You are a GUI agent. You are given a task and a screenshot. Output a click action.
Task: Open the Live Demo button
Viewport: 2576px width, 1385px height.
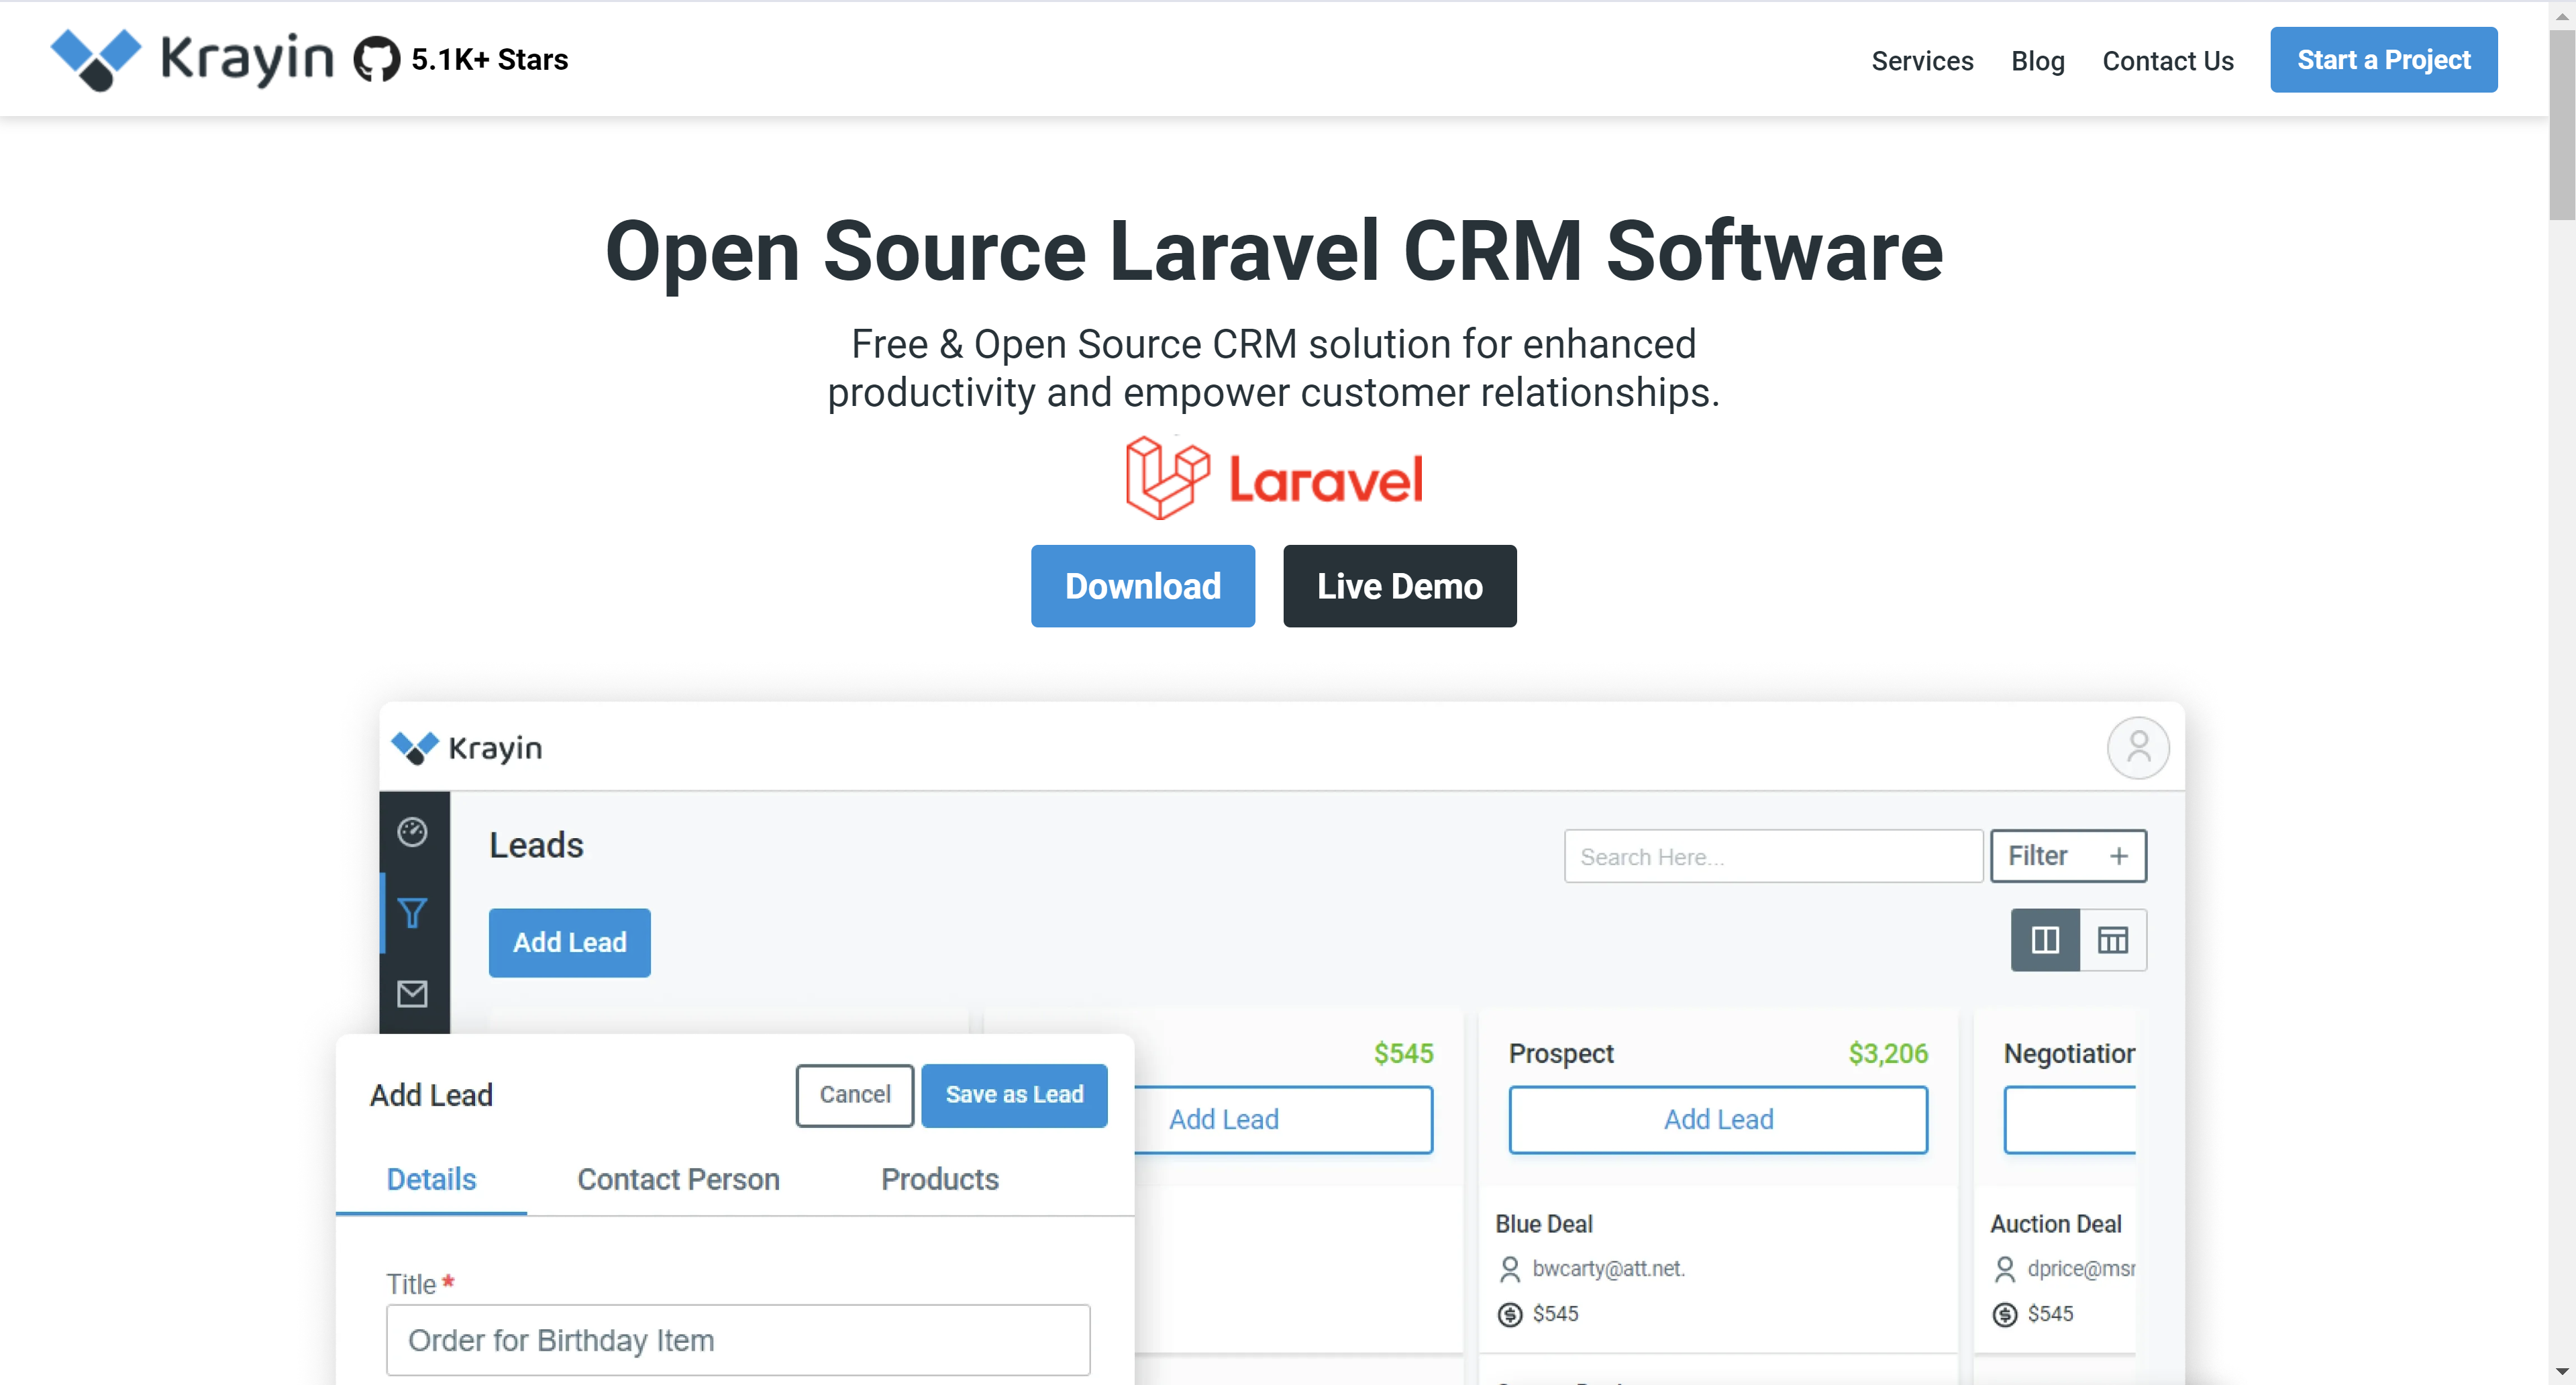1399,586
